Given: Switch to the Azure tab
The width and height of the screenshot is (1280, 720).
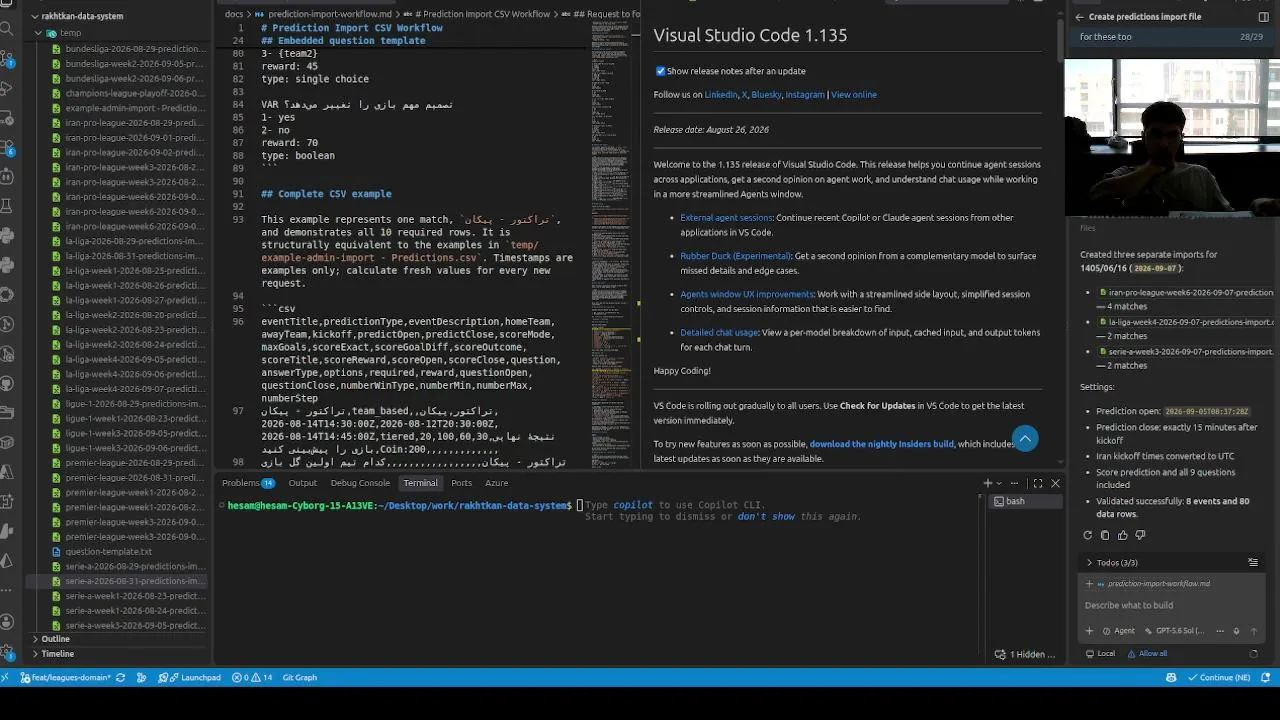Looking at the screenshot, I should (497, 483).
